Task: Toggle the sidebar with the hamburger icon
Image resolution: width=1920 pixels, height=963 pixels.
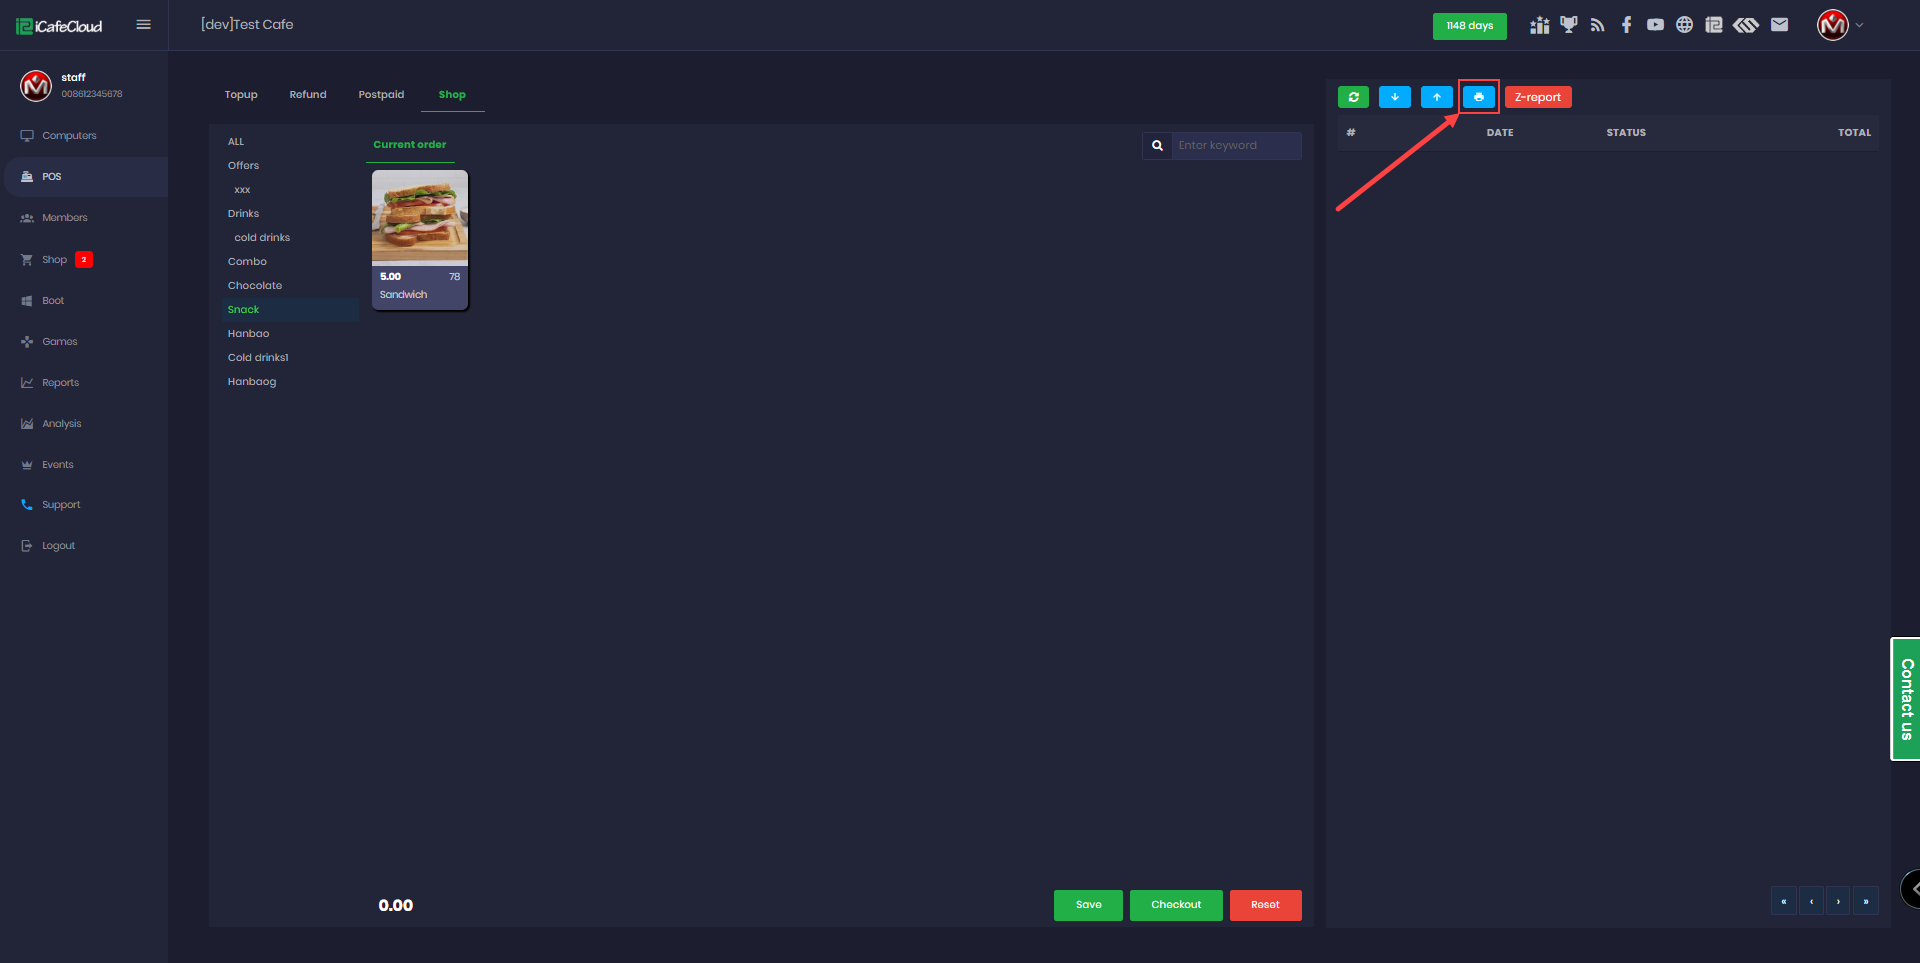Action: pyautogui.click(x=143, y=25)
